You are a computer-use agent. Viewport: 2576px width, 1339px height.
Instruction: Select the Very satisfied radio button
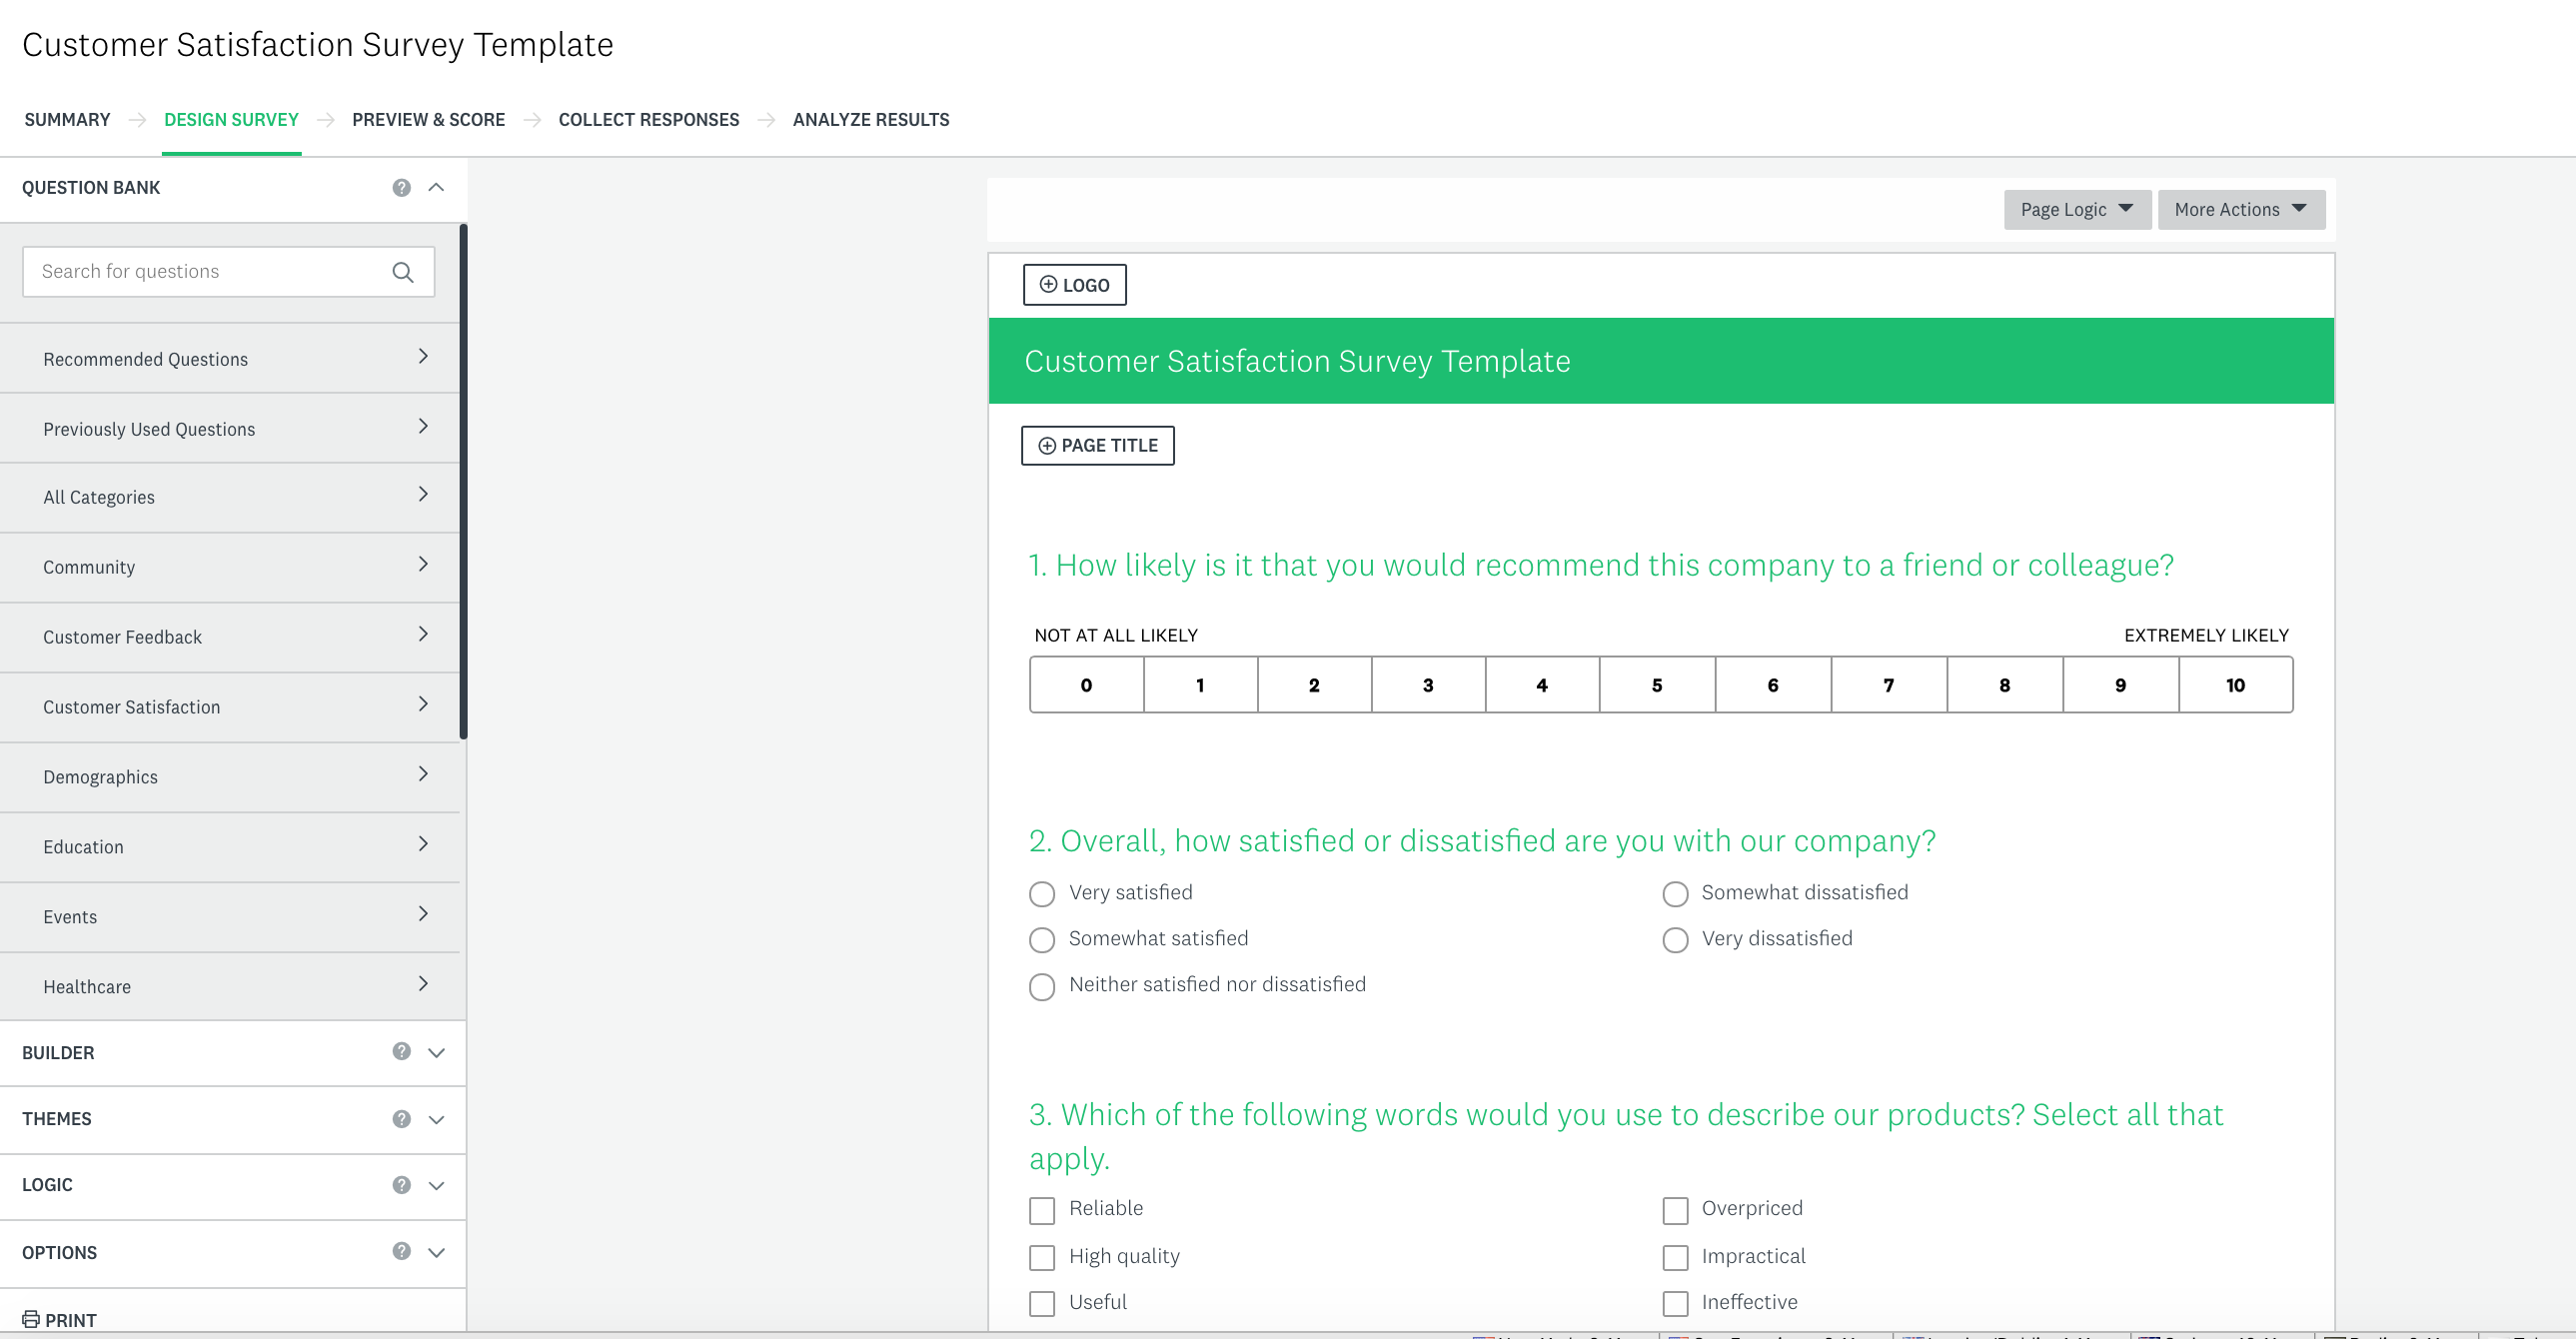point(1042,894)
